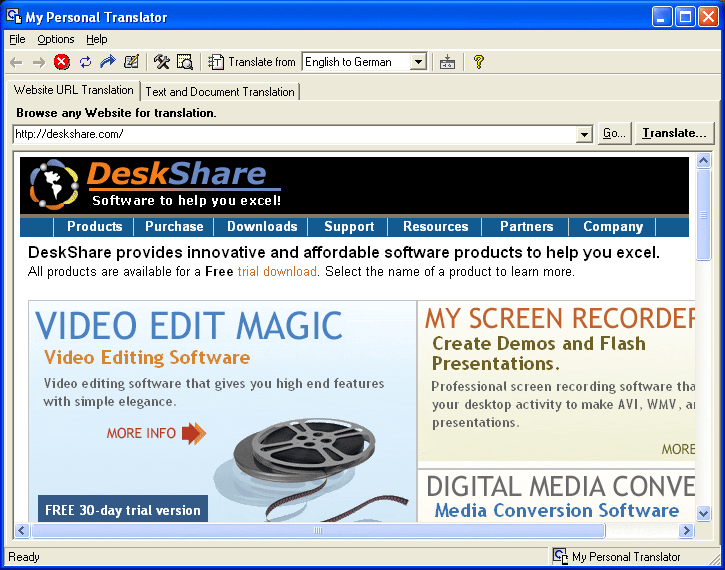Image resolution: width=725 pixels, height=570 pixels.
Task: Switch to Website URL Translation tab
Action: pos(73,90)
